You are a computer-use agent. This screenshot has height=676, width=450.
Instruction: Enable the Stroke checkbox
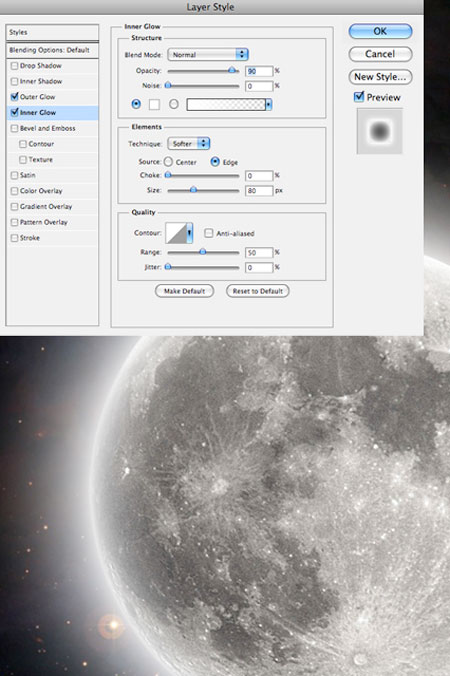point(14,238)
